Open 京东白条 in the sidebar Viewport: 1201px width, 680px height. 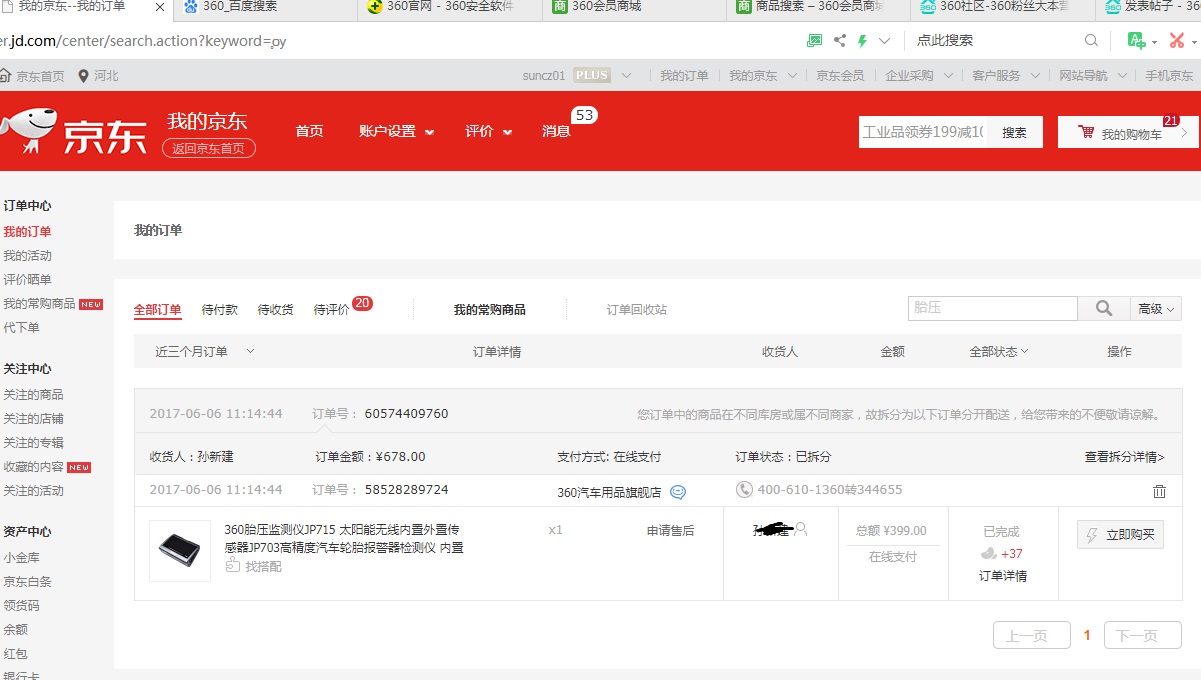coord(28,581)
